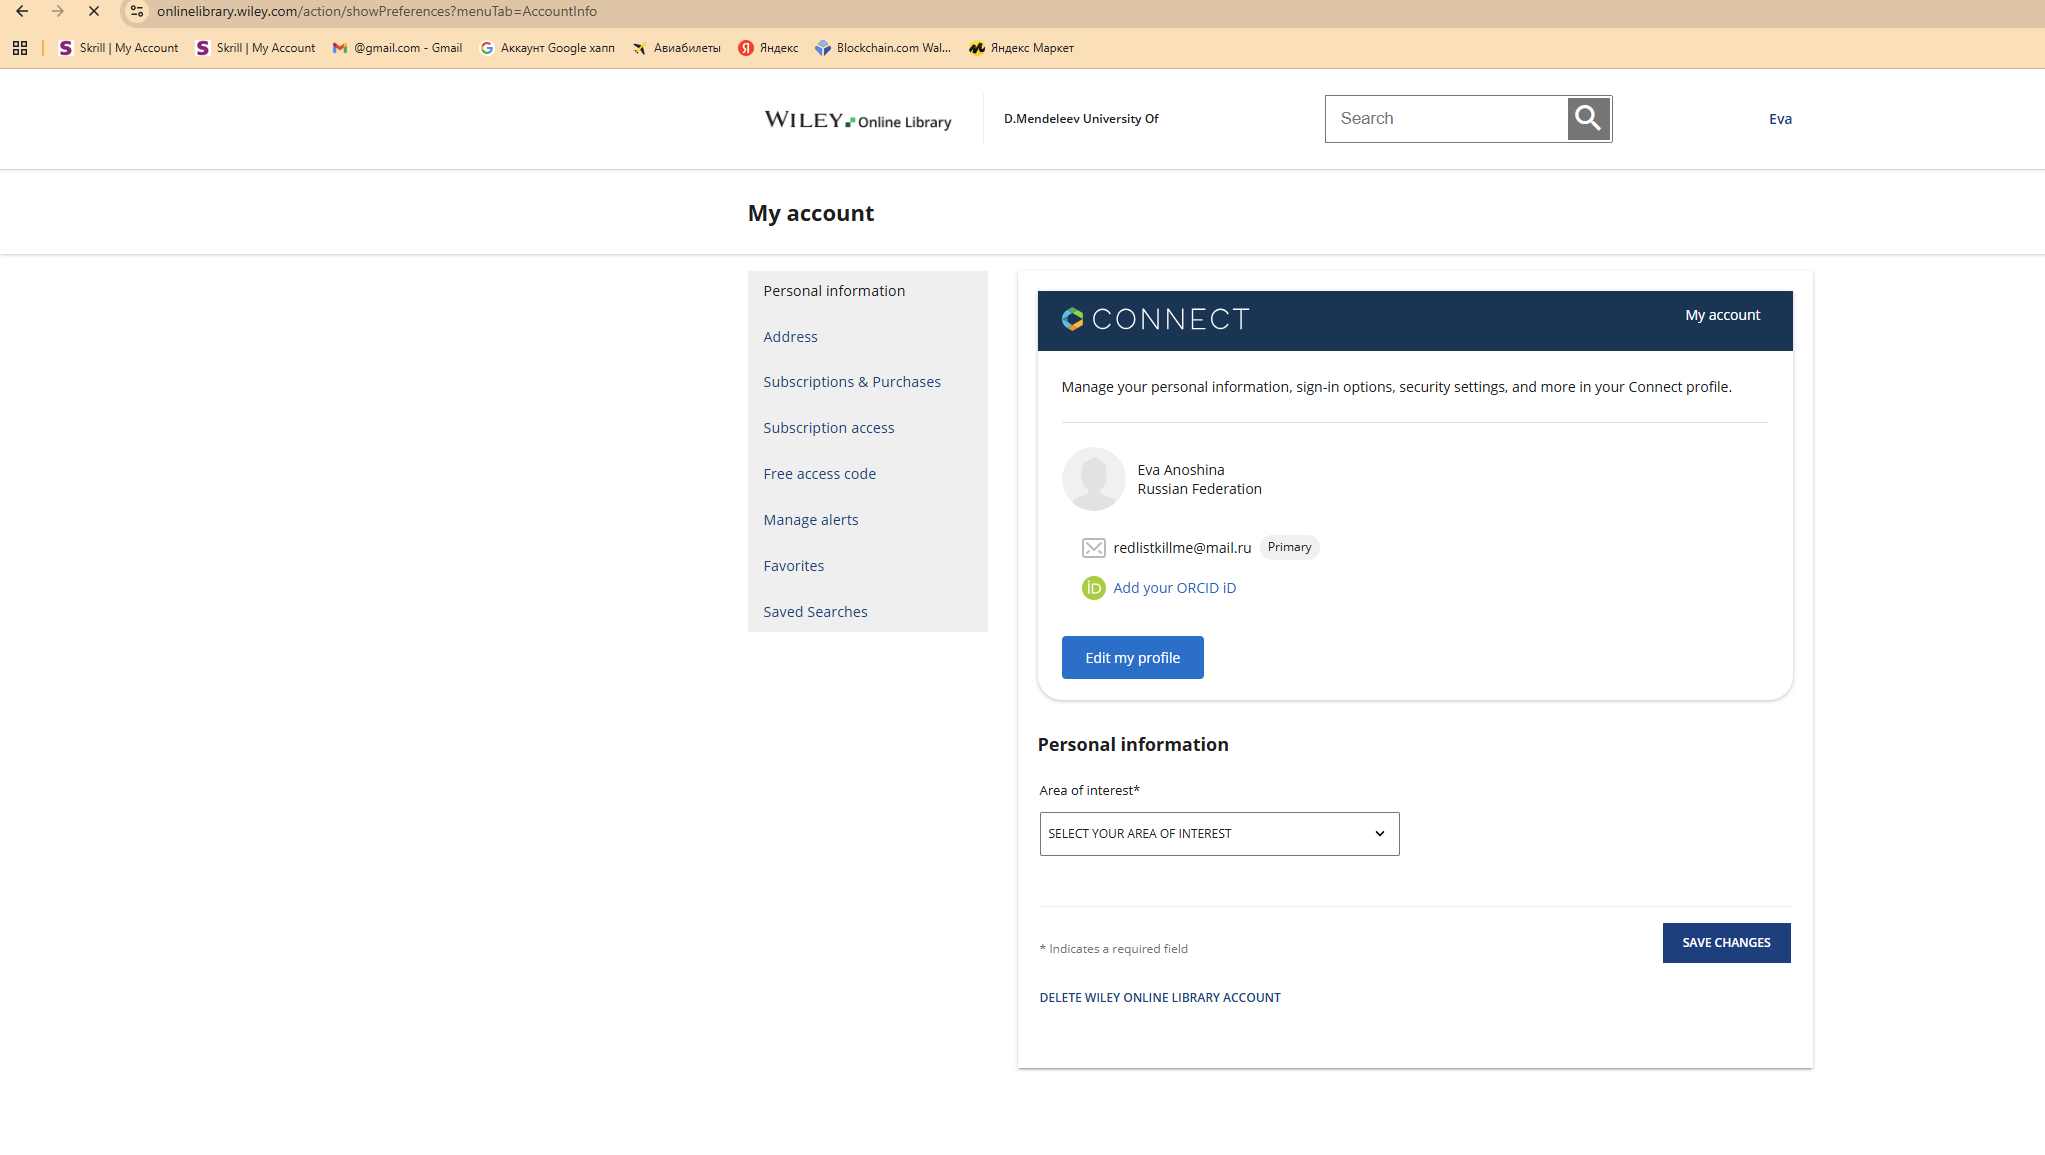2045x1155 pixels.
Task: Expand the Area of interest dropdown
Action: (1219, 834)
